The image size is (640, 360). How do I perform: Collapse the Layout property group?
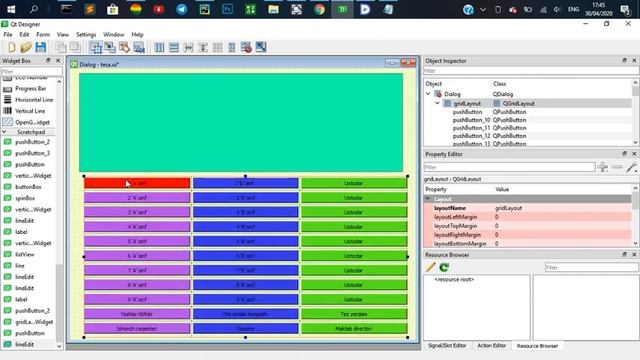[428, 199]
